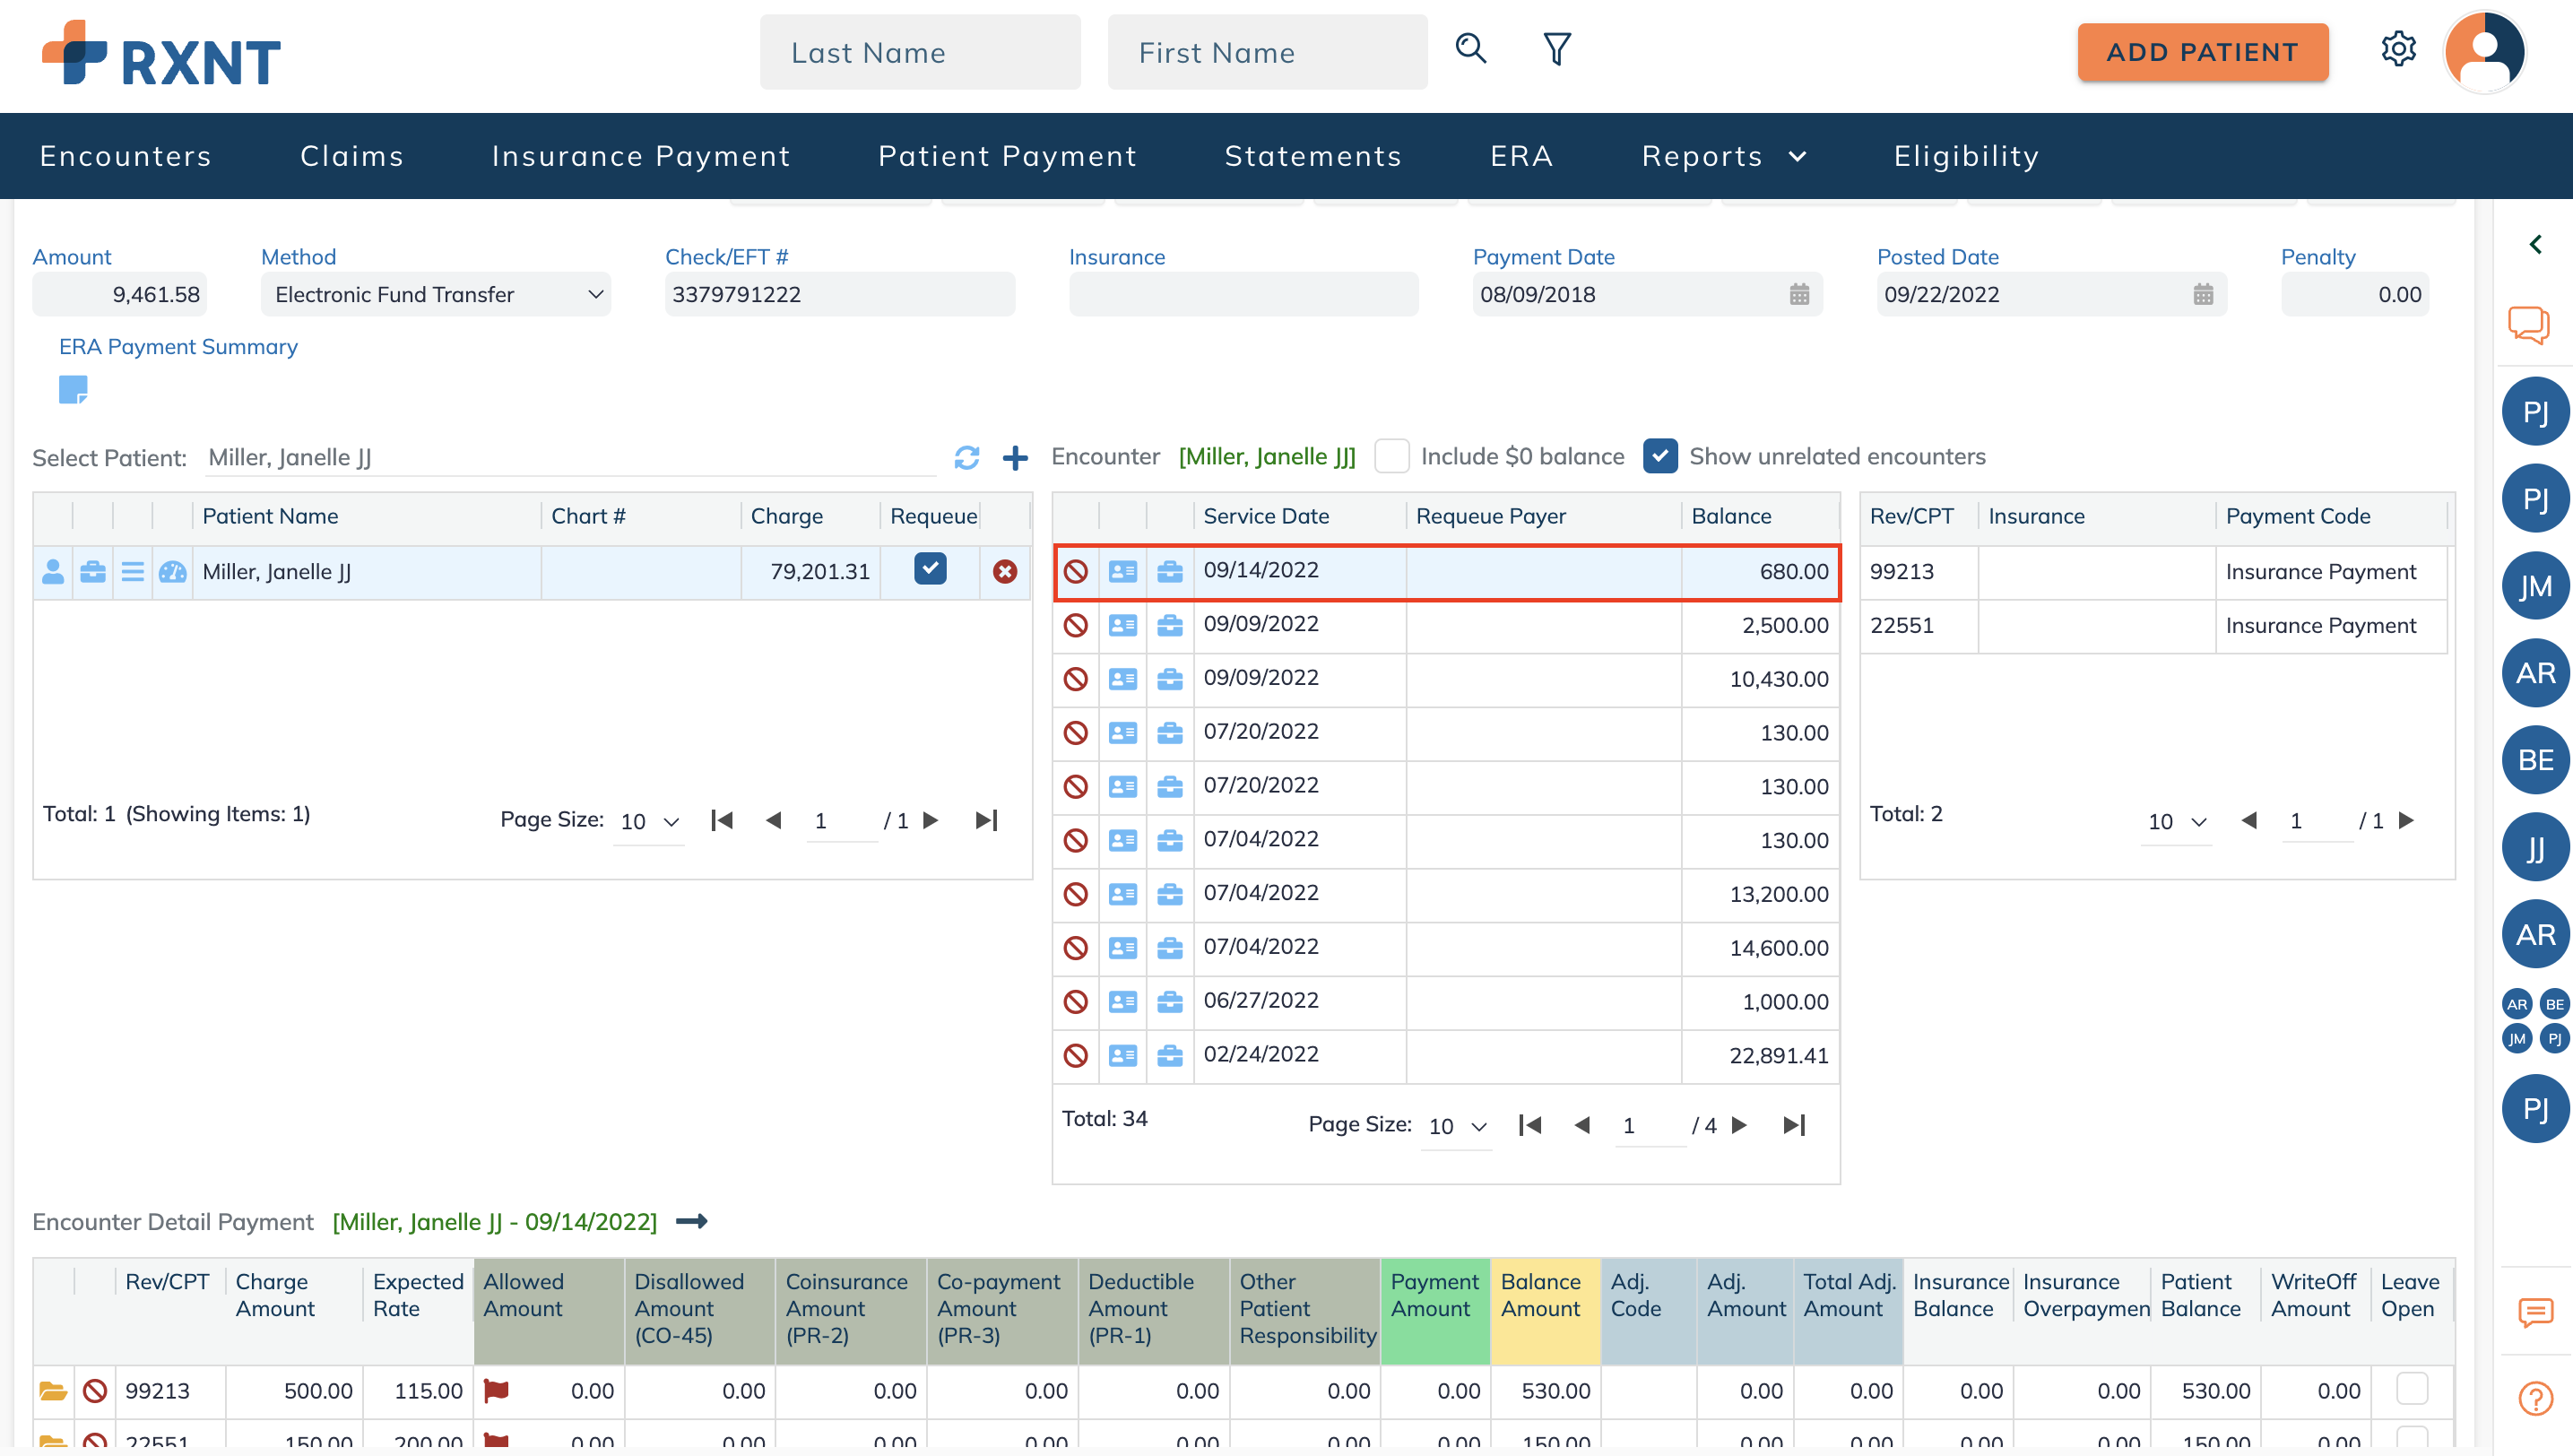The width and height of the screenshot is (2573, 1456).
Task: Select the BE avatar in sidebar
Action: pyautogui.click(x=2535, y=760)
